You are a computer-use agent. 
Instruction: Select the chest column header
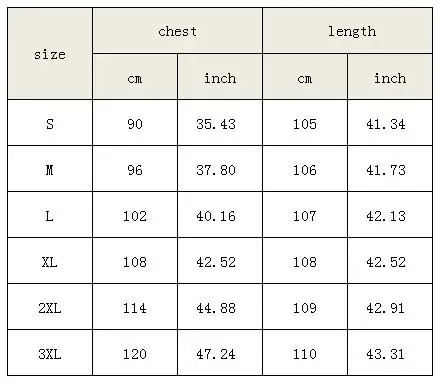point(178,31)
